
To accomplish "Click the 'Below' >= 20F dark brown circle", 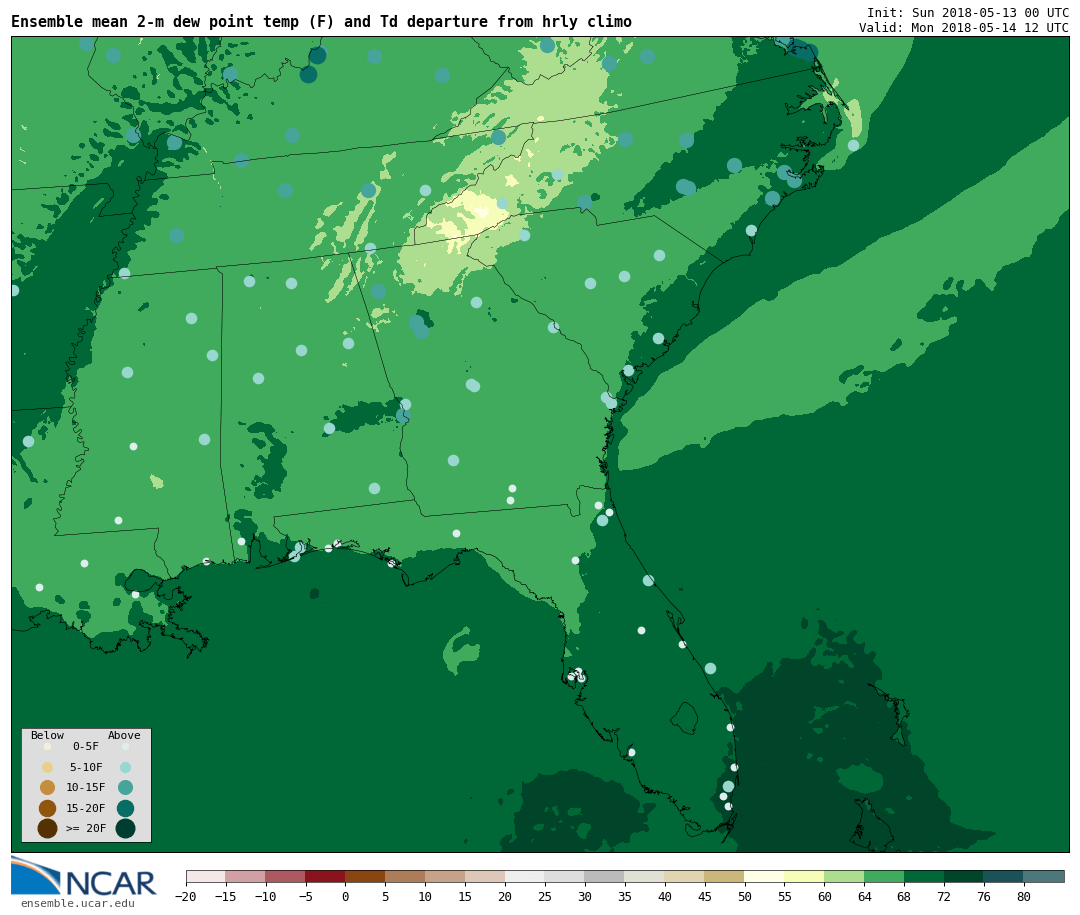I will 48,828.
